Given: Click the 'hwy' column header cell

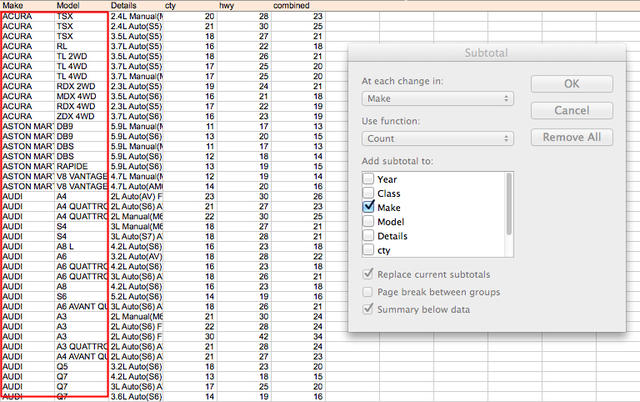Looking at the screenshot, I should click(x=229, y=6).
